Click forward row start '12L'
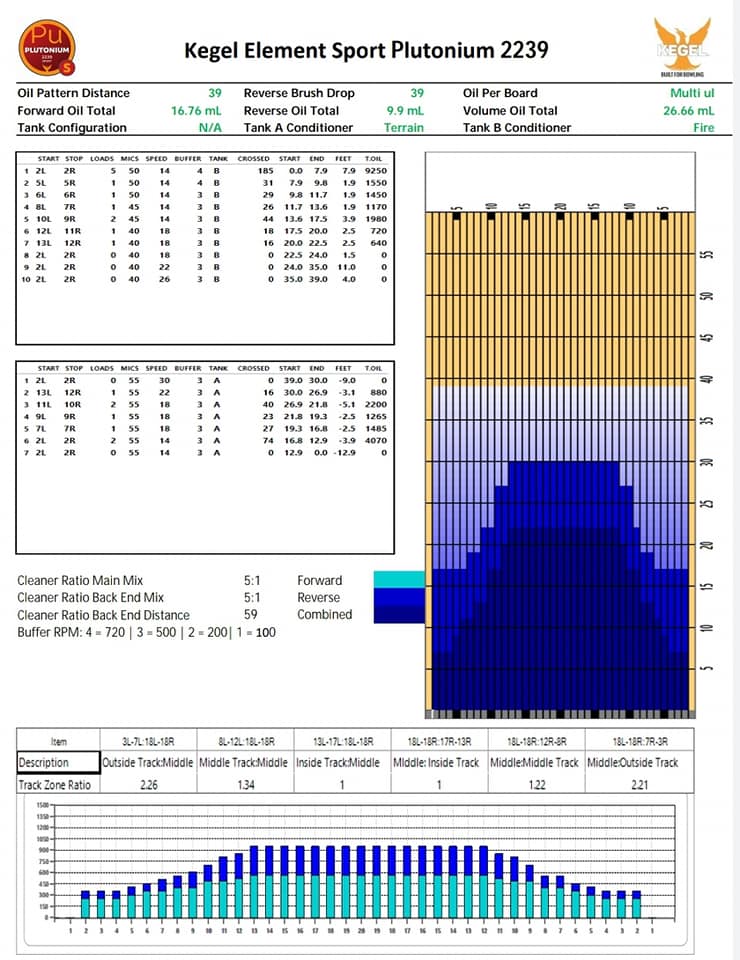The image size is (740, 960). point(43,231)
